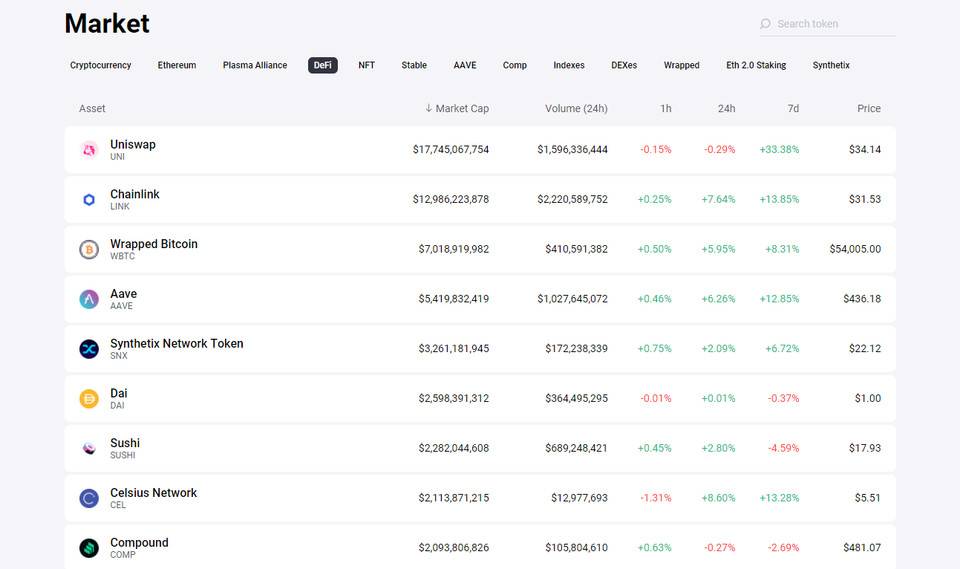Click the Compound token icon

tap(89, 548)
